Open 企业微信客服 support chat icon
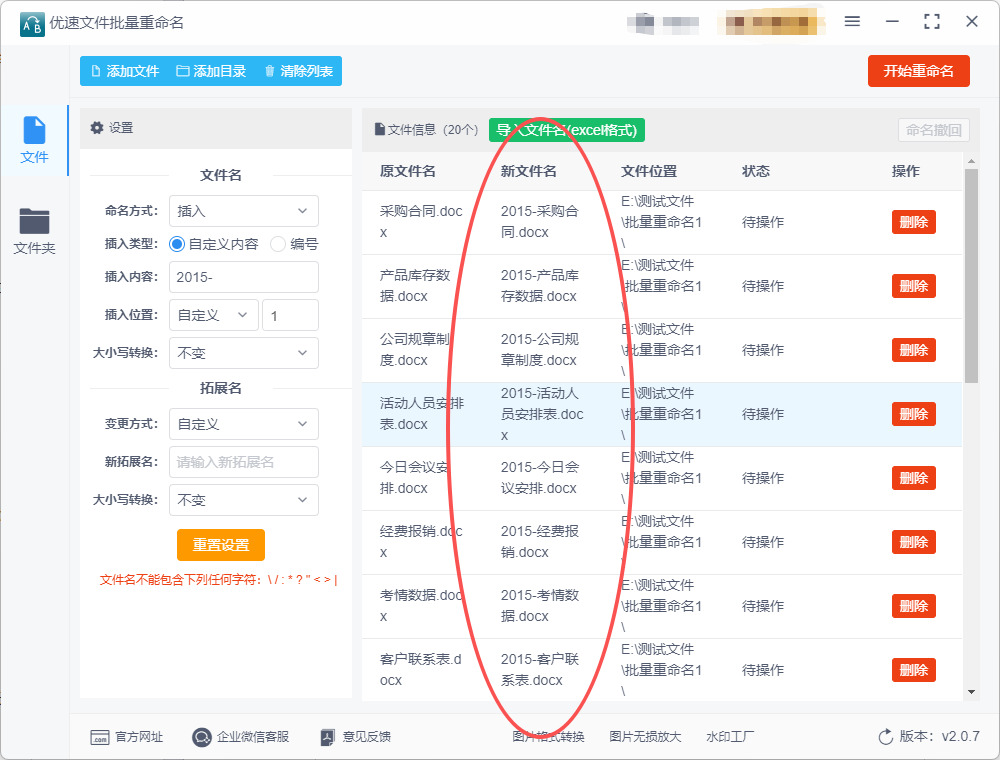 [x=202, y=737]
